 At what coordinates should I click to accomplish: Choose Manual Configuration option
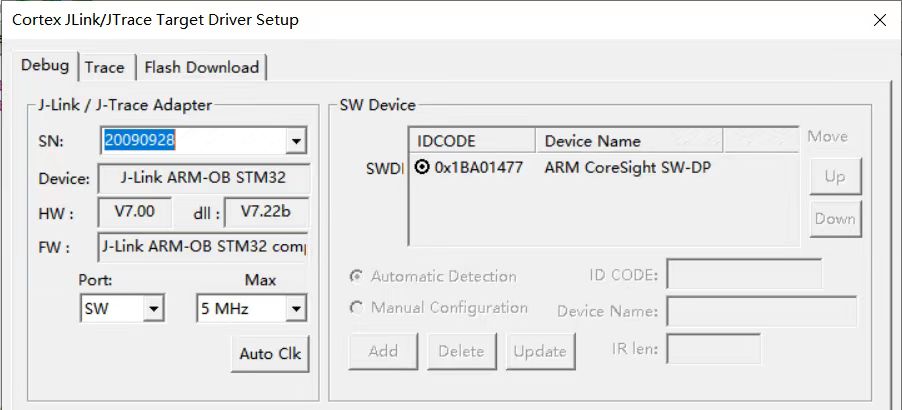(x=357, y=308)
